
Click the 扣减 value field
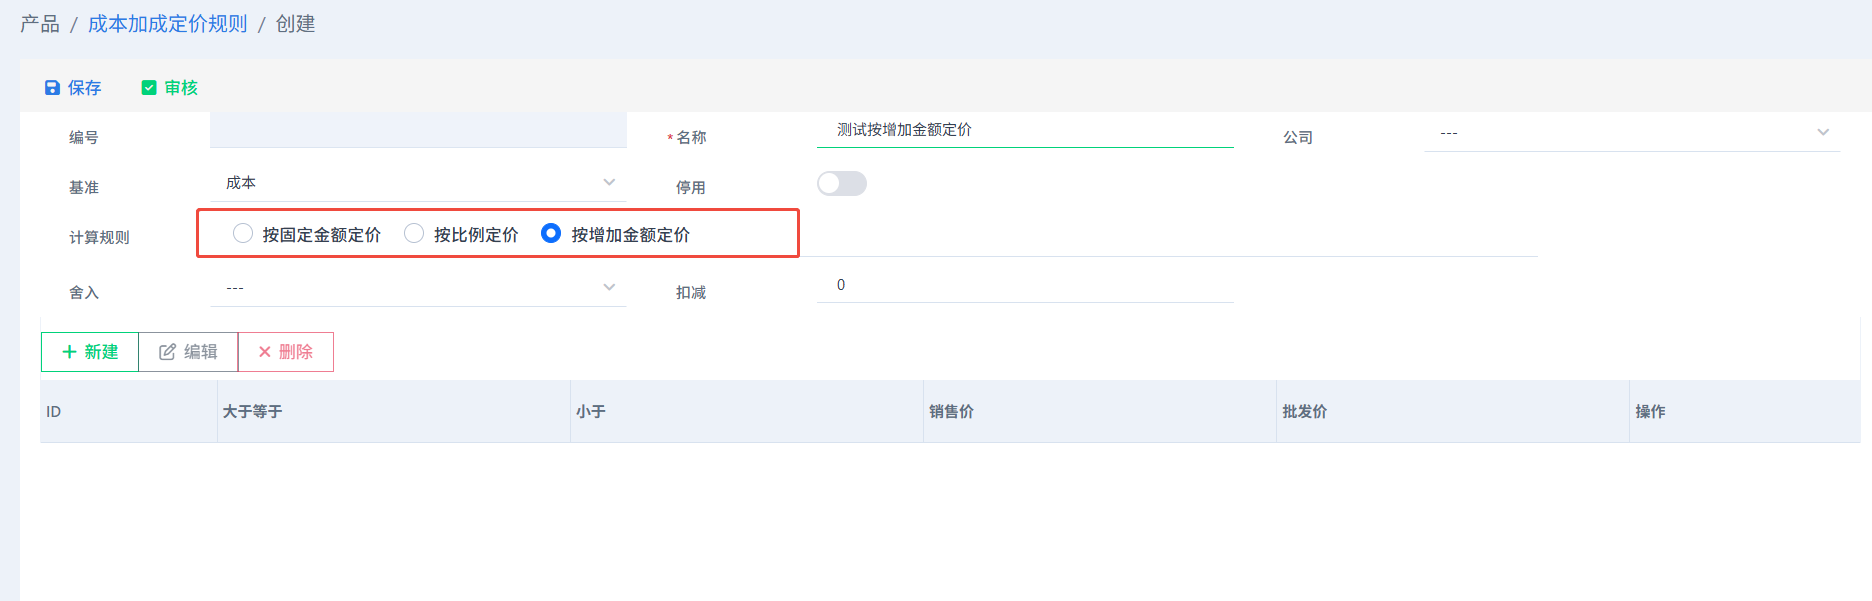1025,285
